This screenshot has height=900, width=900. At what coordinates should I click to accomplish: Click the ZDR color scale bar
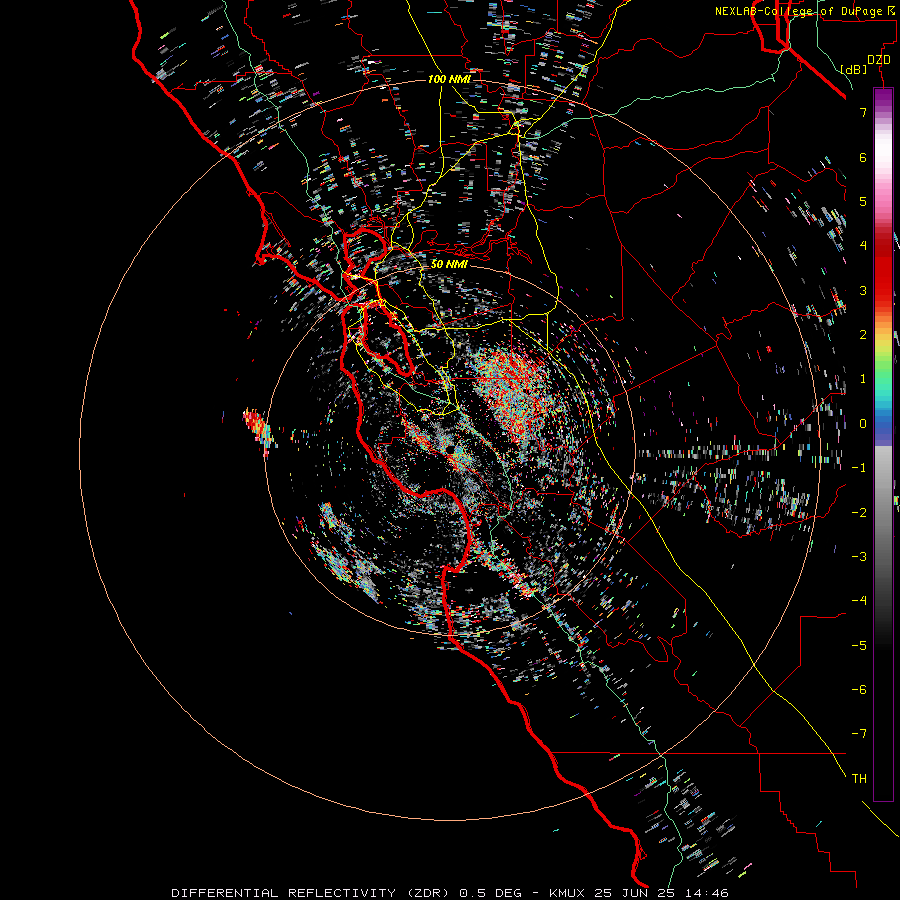pyautogui.click(x=883, y=444)
